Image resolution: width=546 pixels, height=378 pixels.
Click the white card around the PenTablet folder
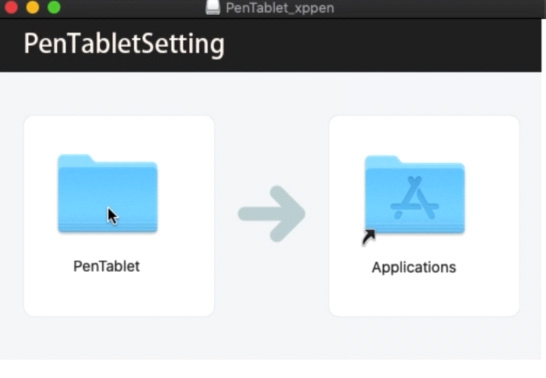pyautogui.click(x=119, y=216)
